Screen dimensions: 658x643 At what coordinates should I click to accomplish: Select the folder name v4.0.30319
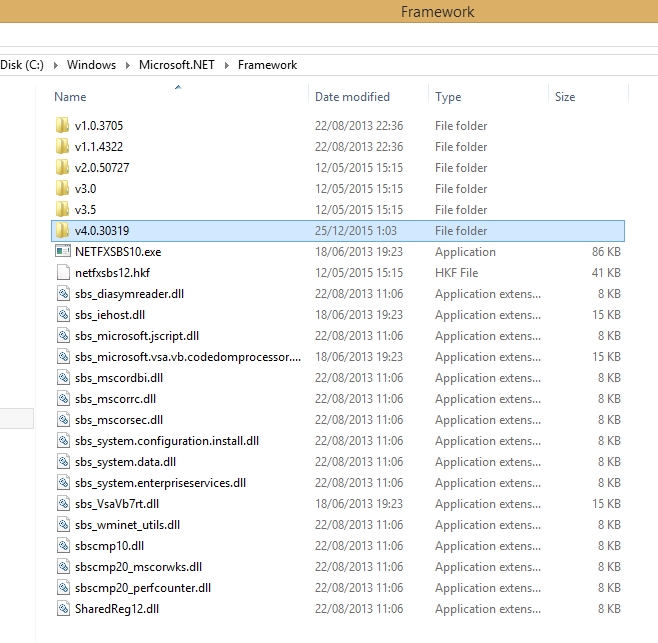102,231
